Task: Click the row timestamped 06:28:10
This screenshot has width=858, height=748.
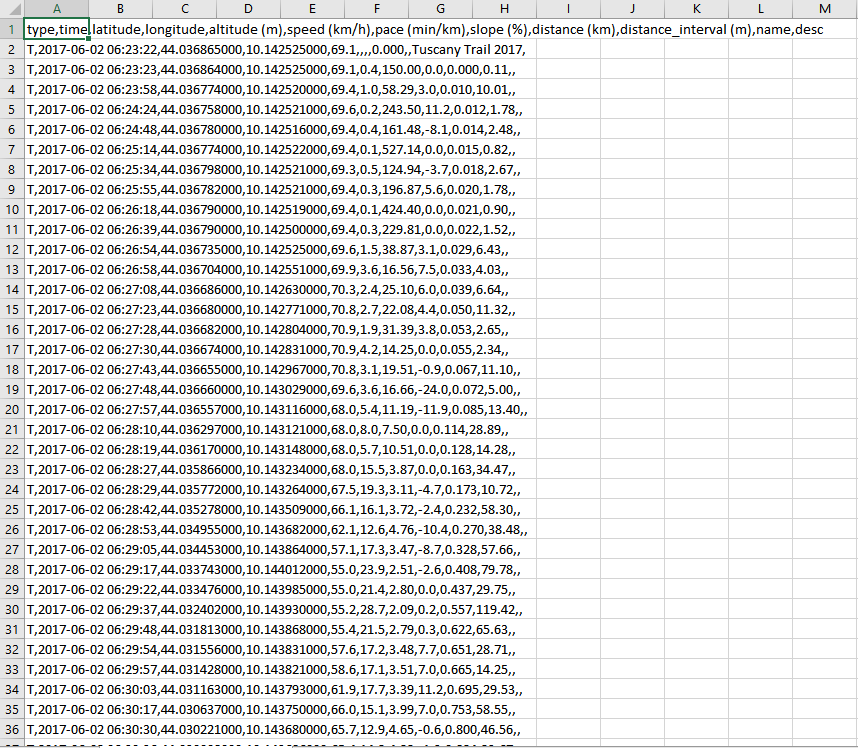Action: pos(268,430)
